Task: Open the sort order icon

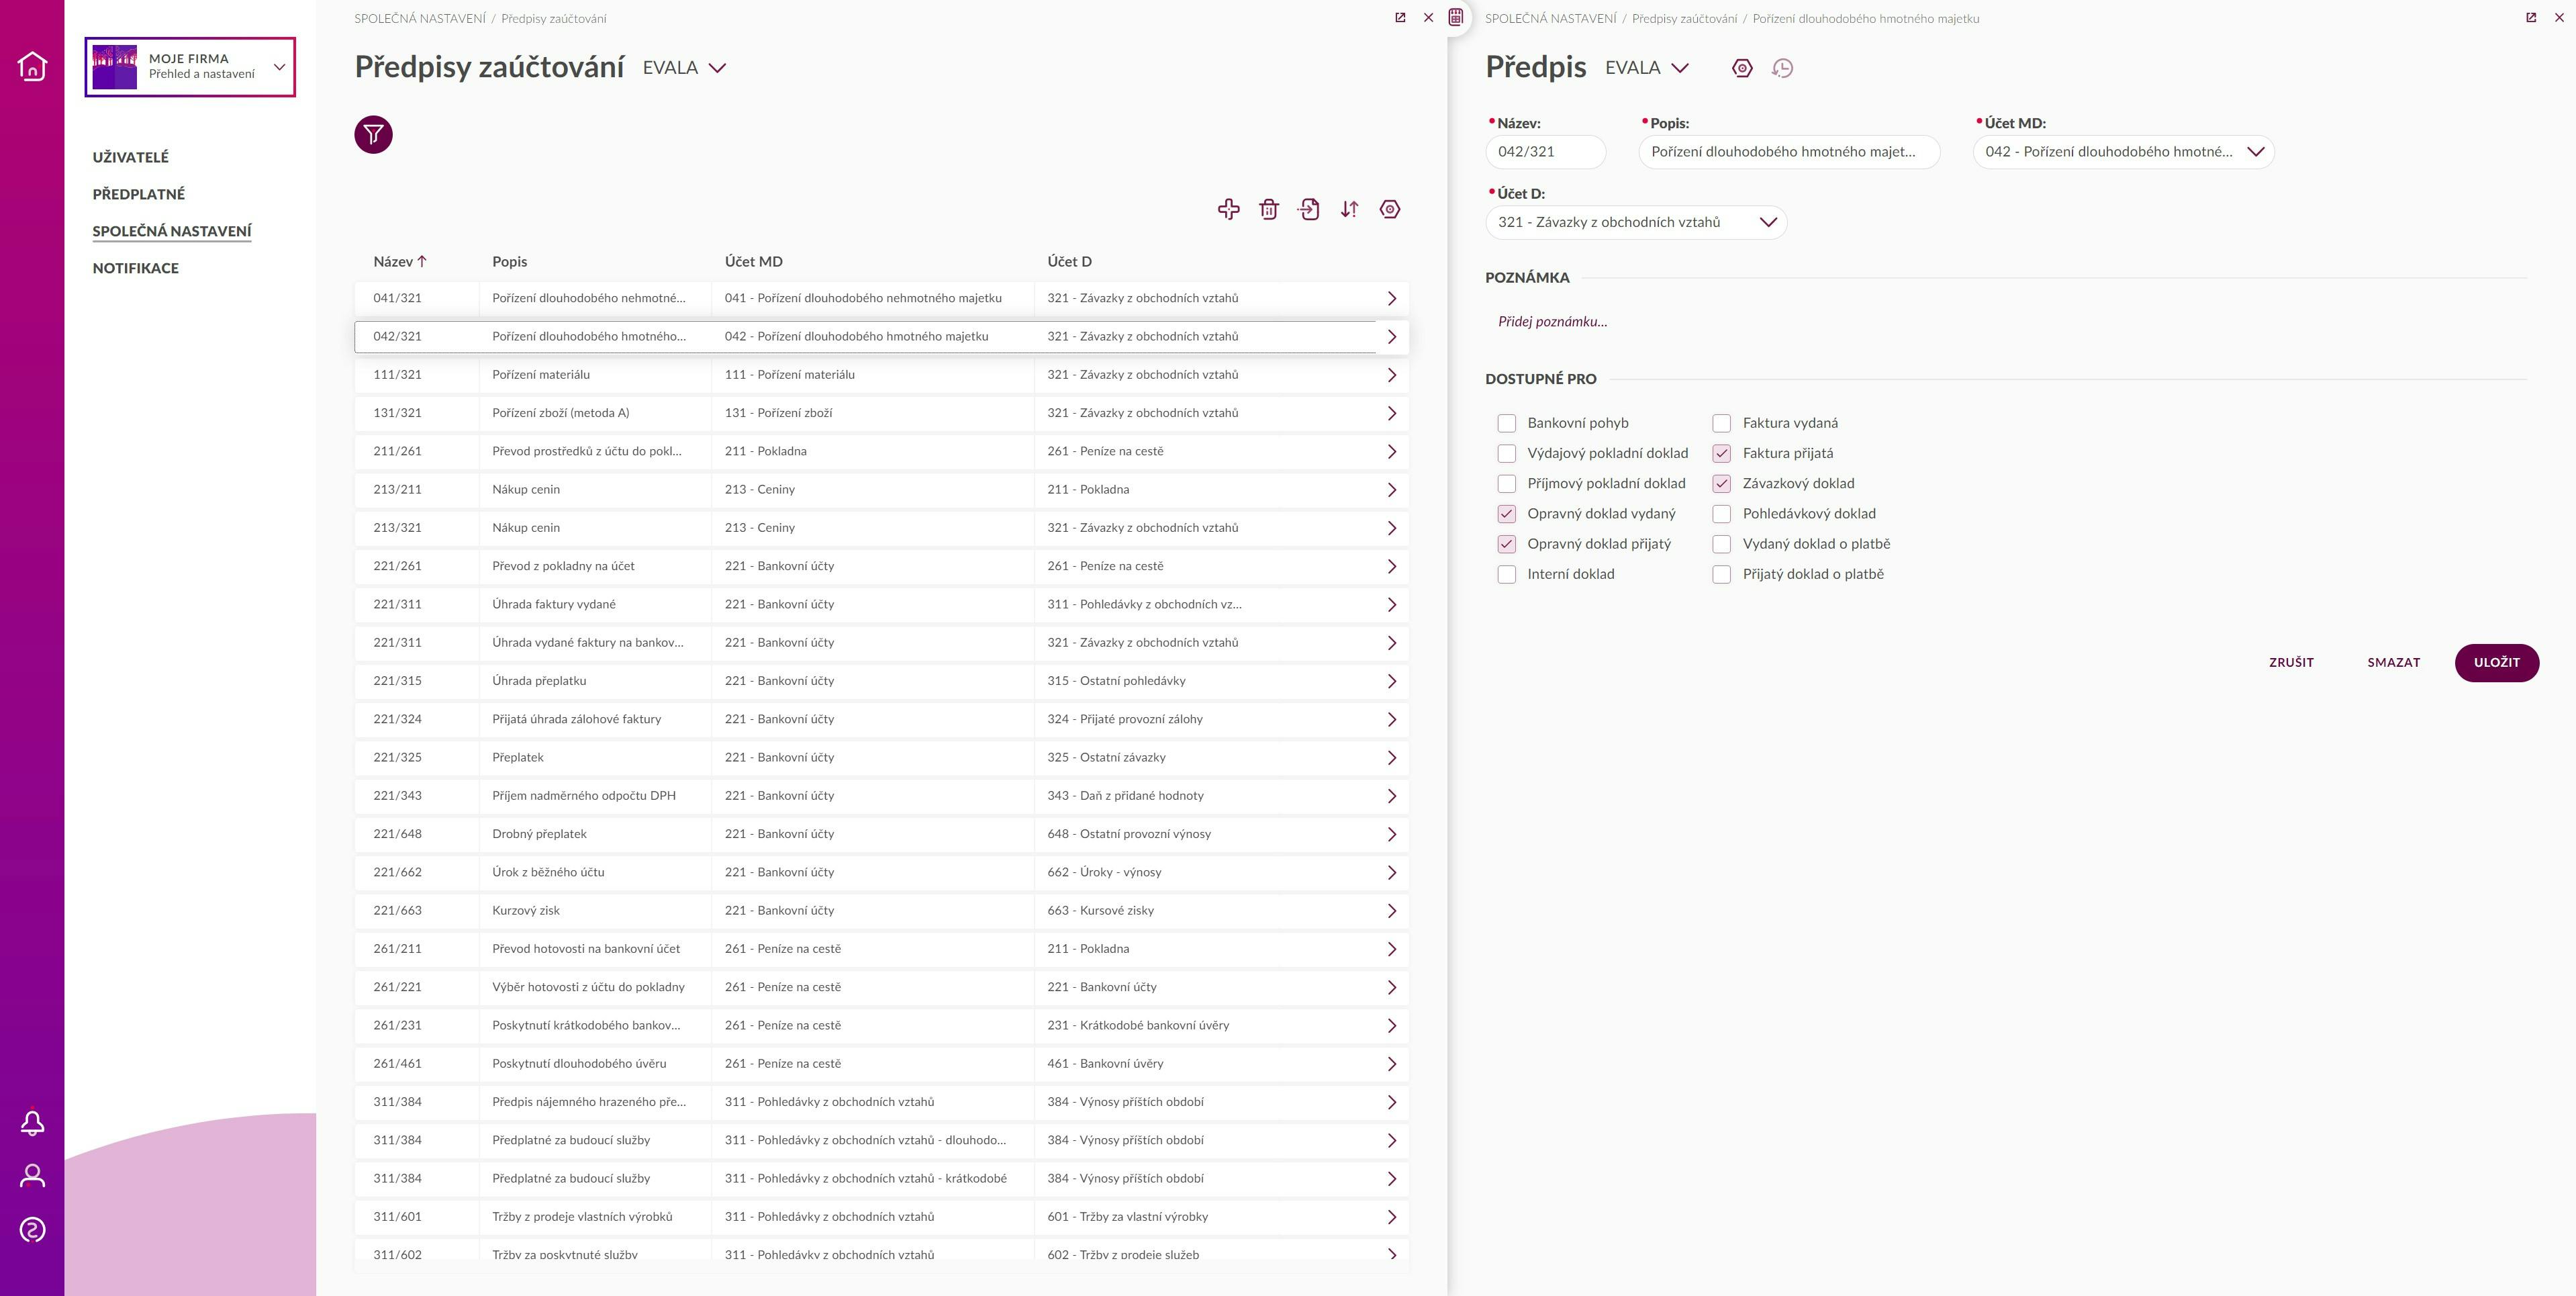Action: click(1349, 209)
